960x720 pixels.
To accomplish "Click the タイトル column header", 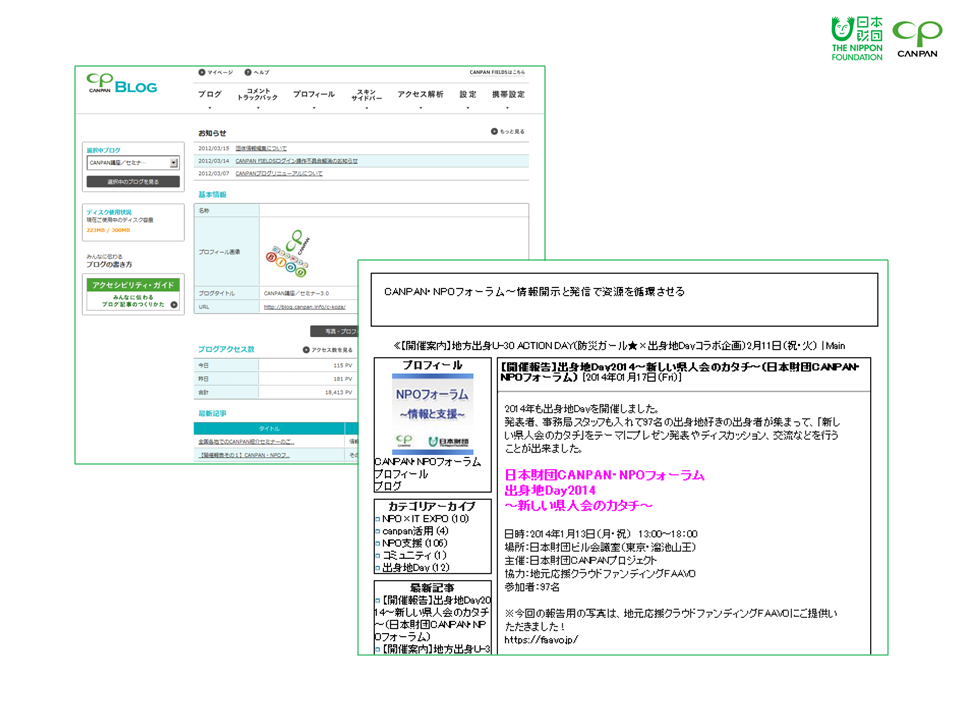I will pos(269,429).
